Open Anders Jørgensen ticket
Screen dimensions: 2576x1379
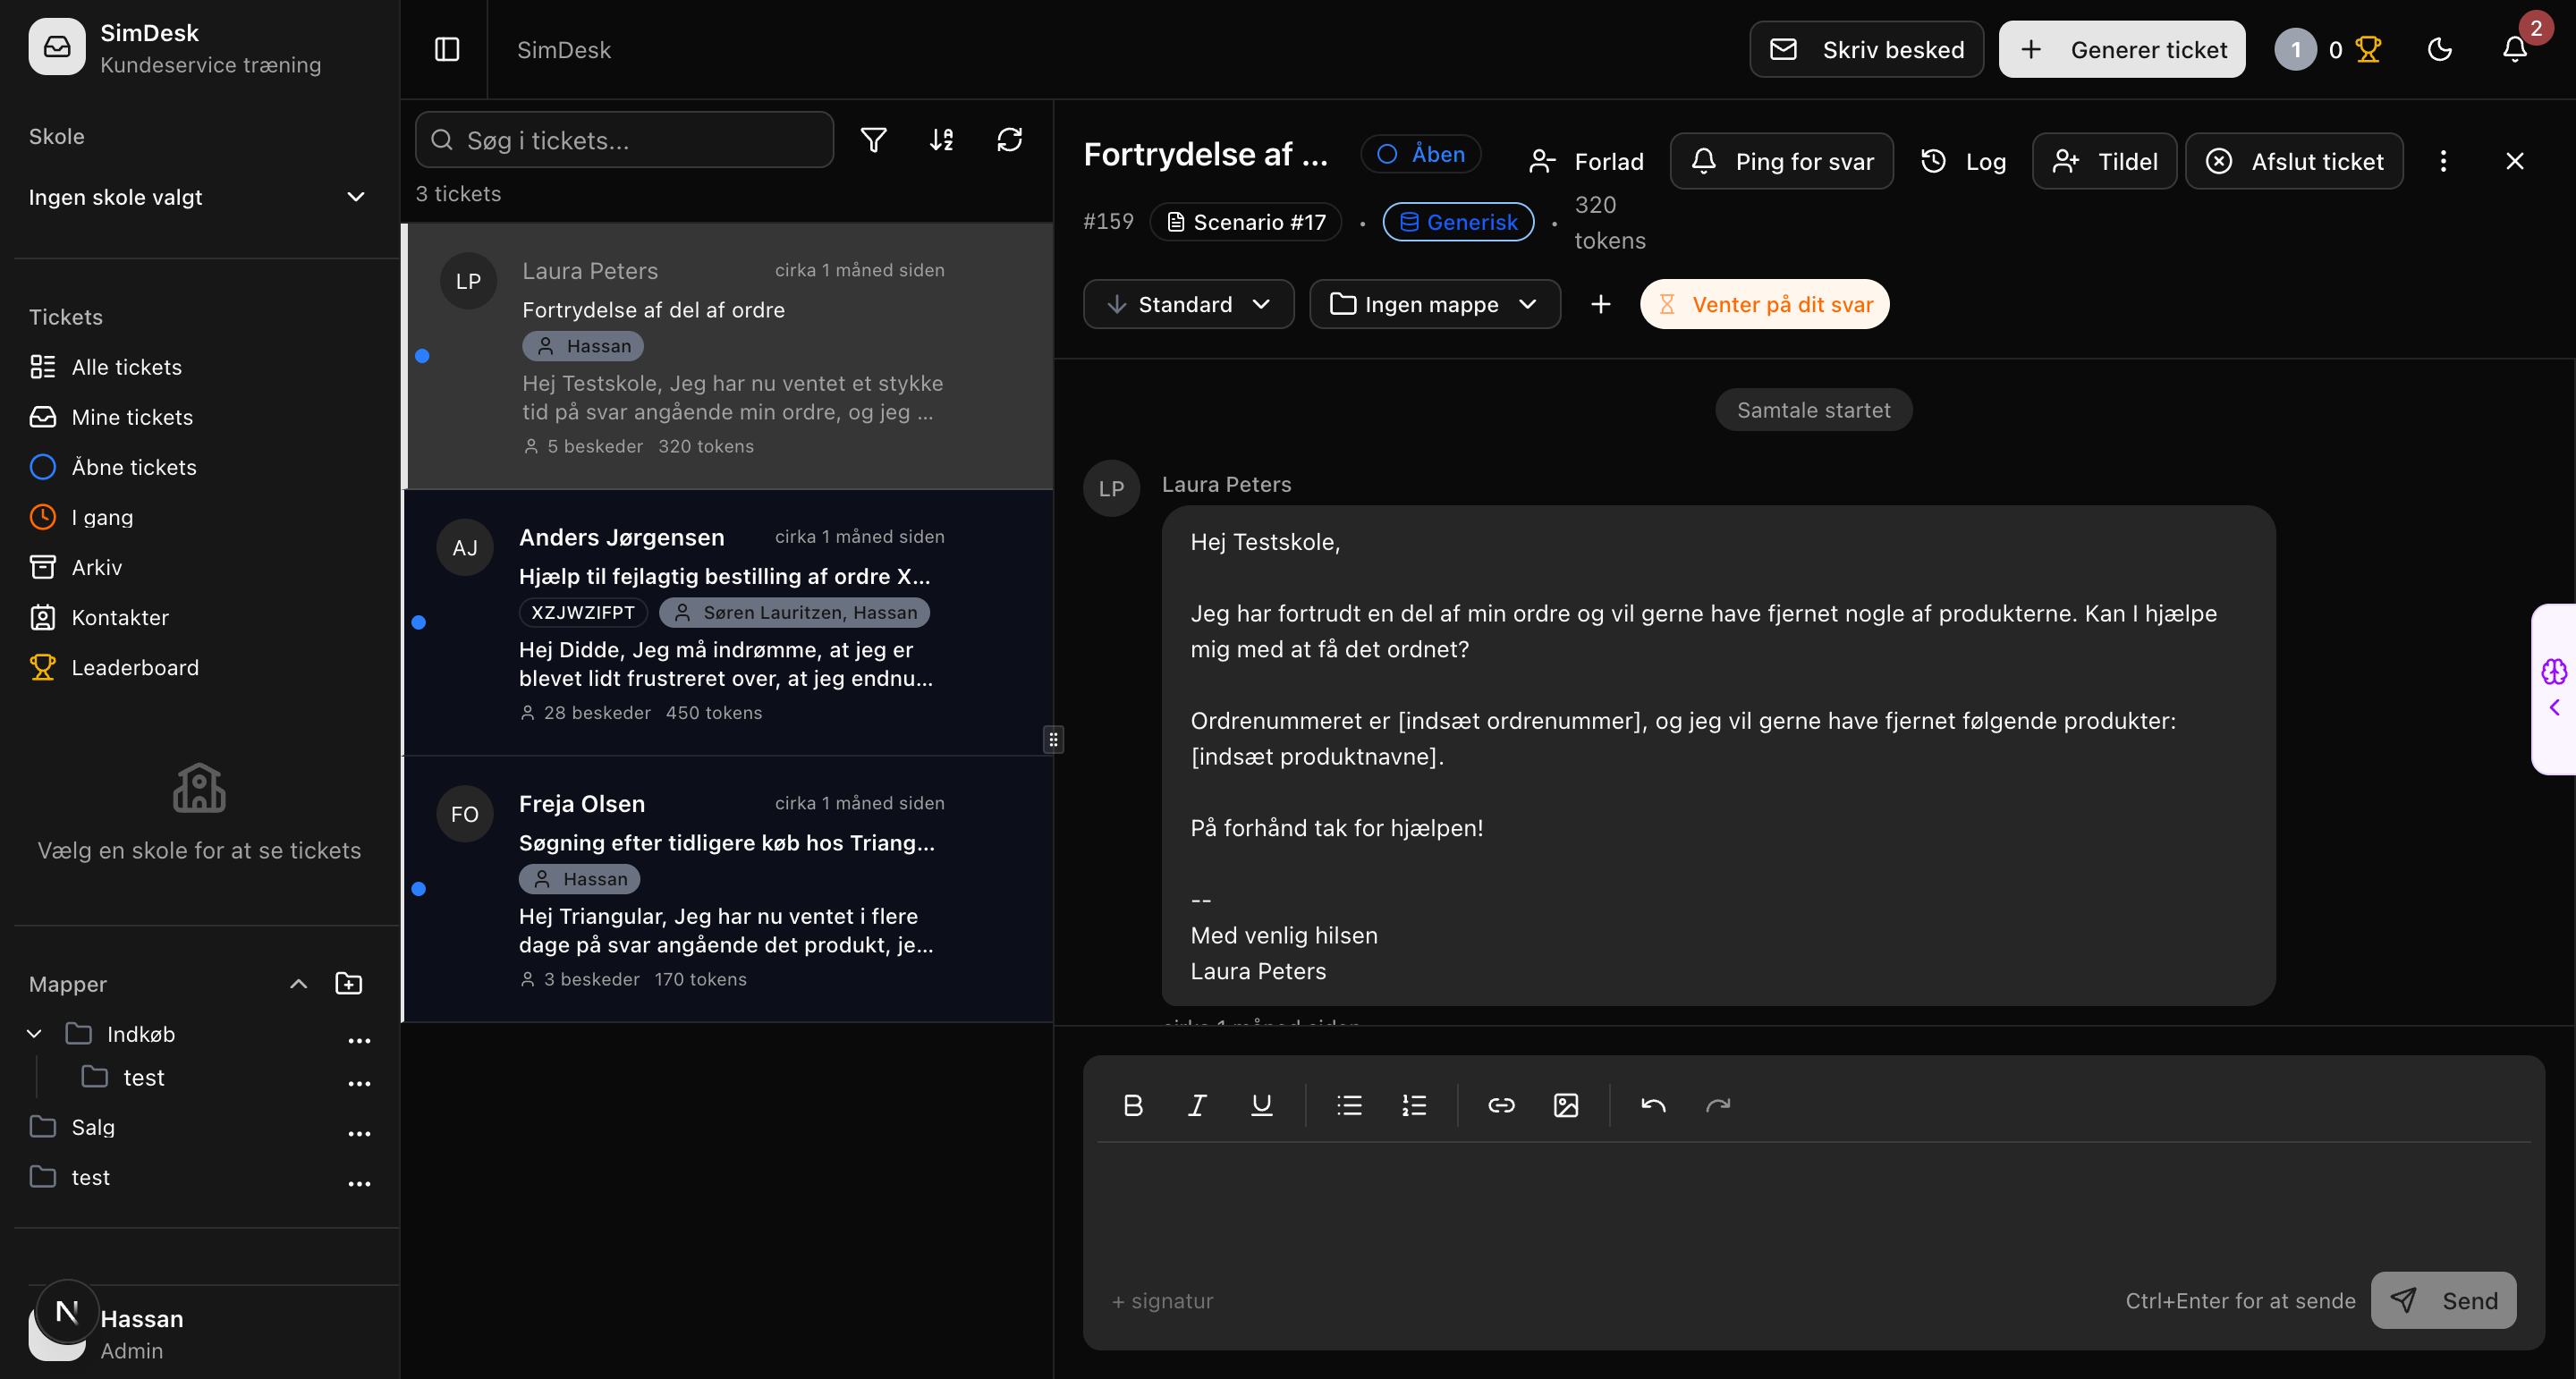(x=728, y=622)
